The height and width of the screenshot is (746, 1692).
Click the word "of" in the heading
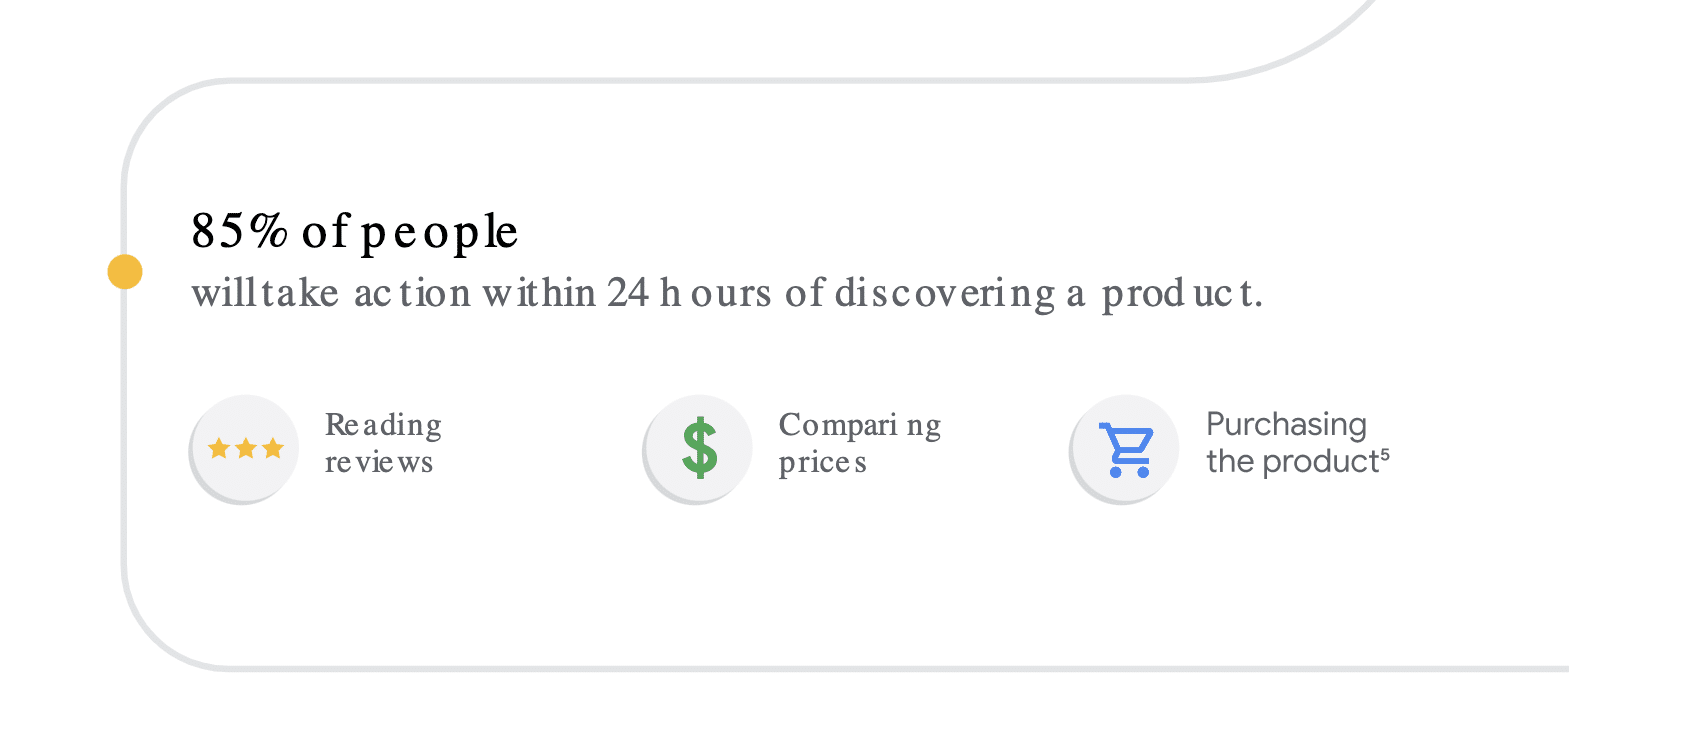(x=325, y=231)
